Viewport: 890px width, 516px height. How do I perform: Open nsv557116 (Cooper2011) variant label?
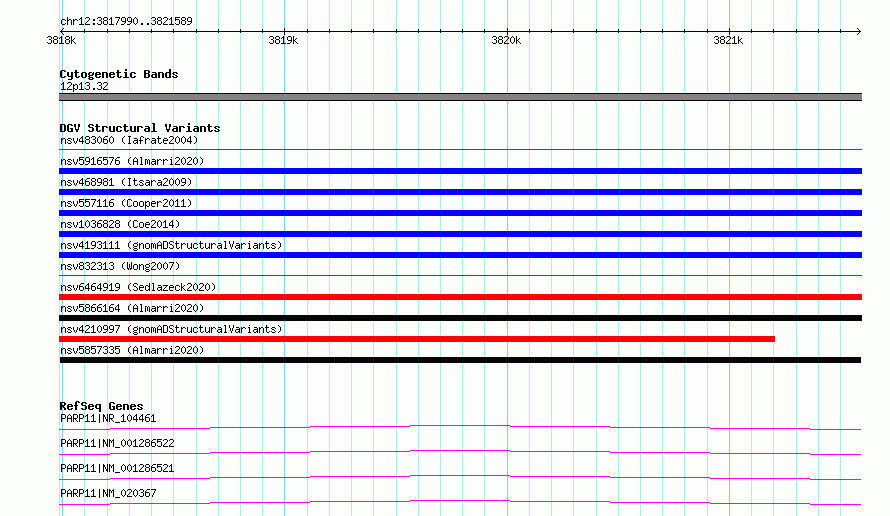click(126, 203)
